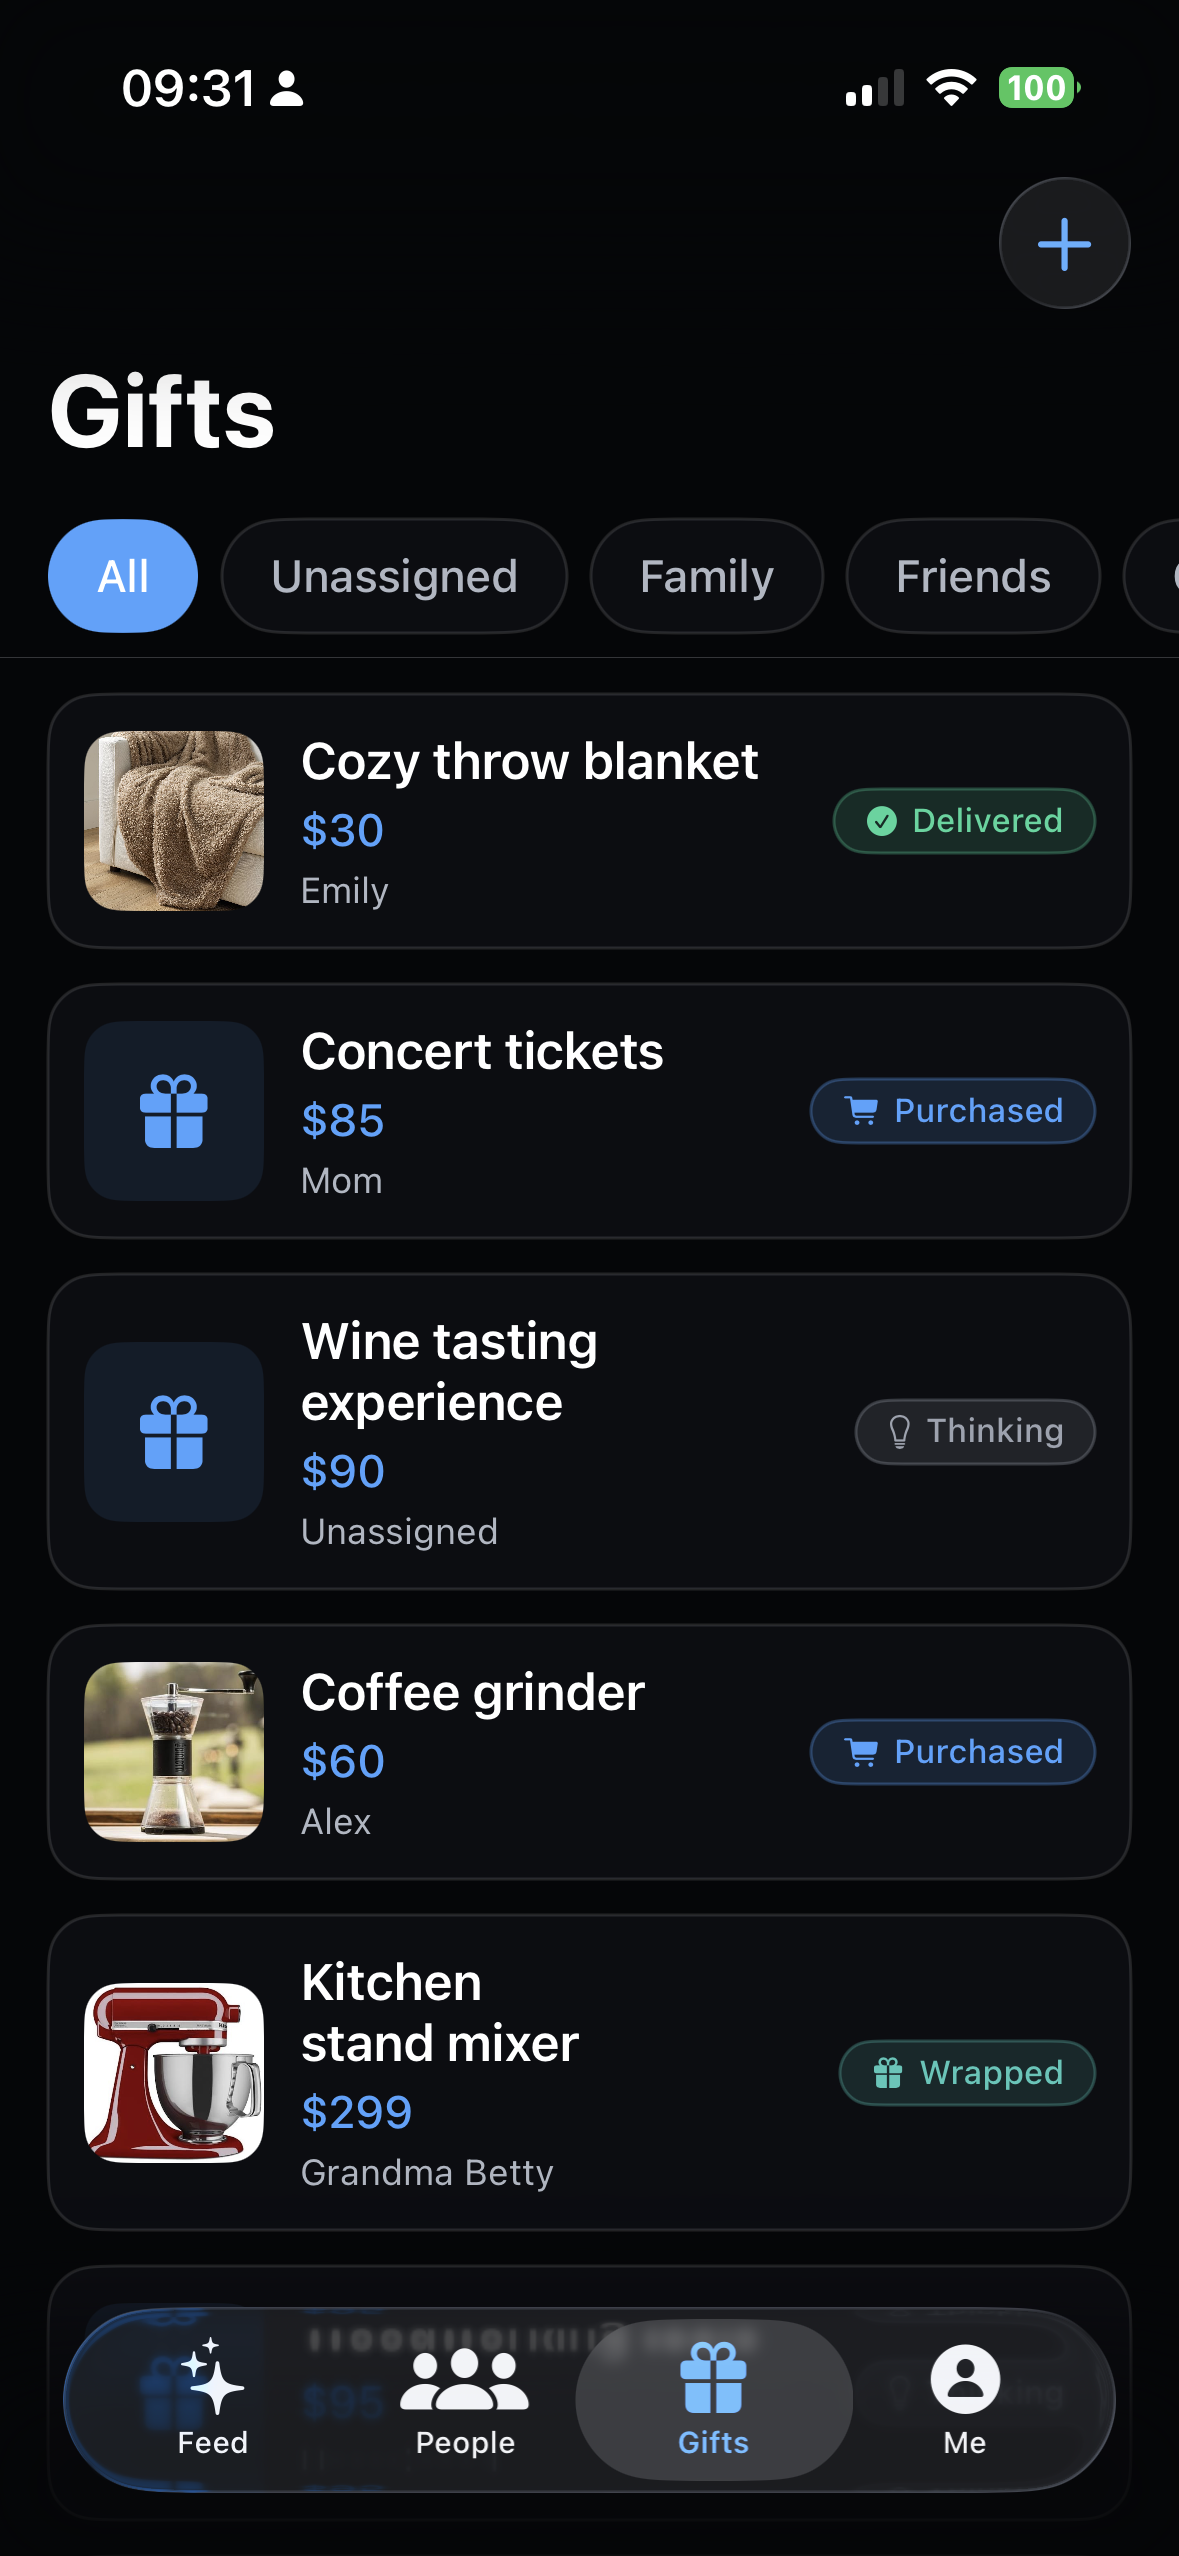Screen dimensions: 1179x2556
Task: Open the Cozy throw blanket thumbnail
Action: (174, 821)
